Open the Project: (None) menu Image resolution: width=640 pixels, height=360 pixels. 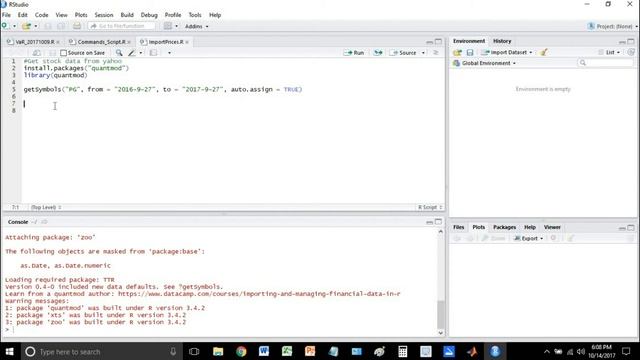point(612,26)
